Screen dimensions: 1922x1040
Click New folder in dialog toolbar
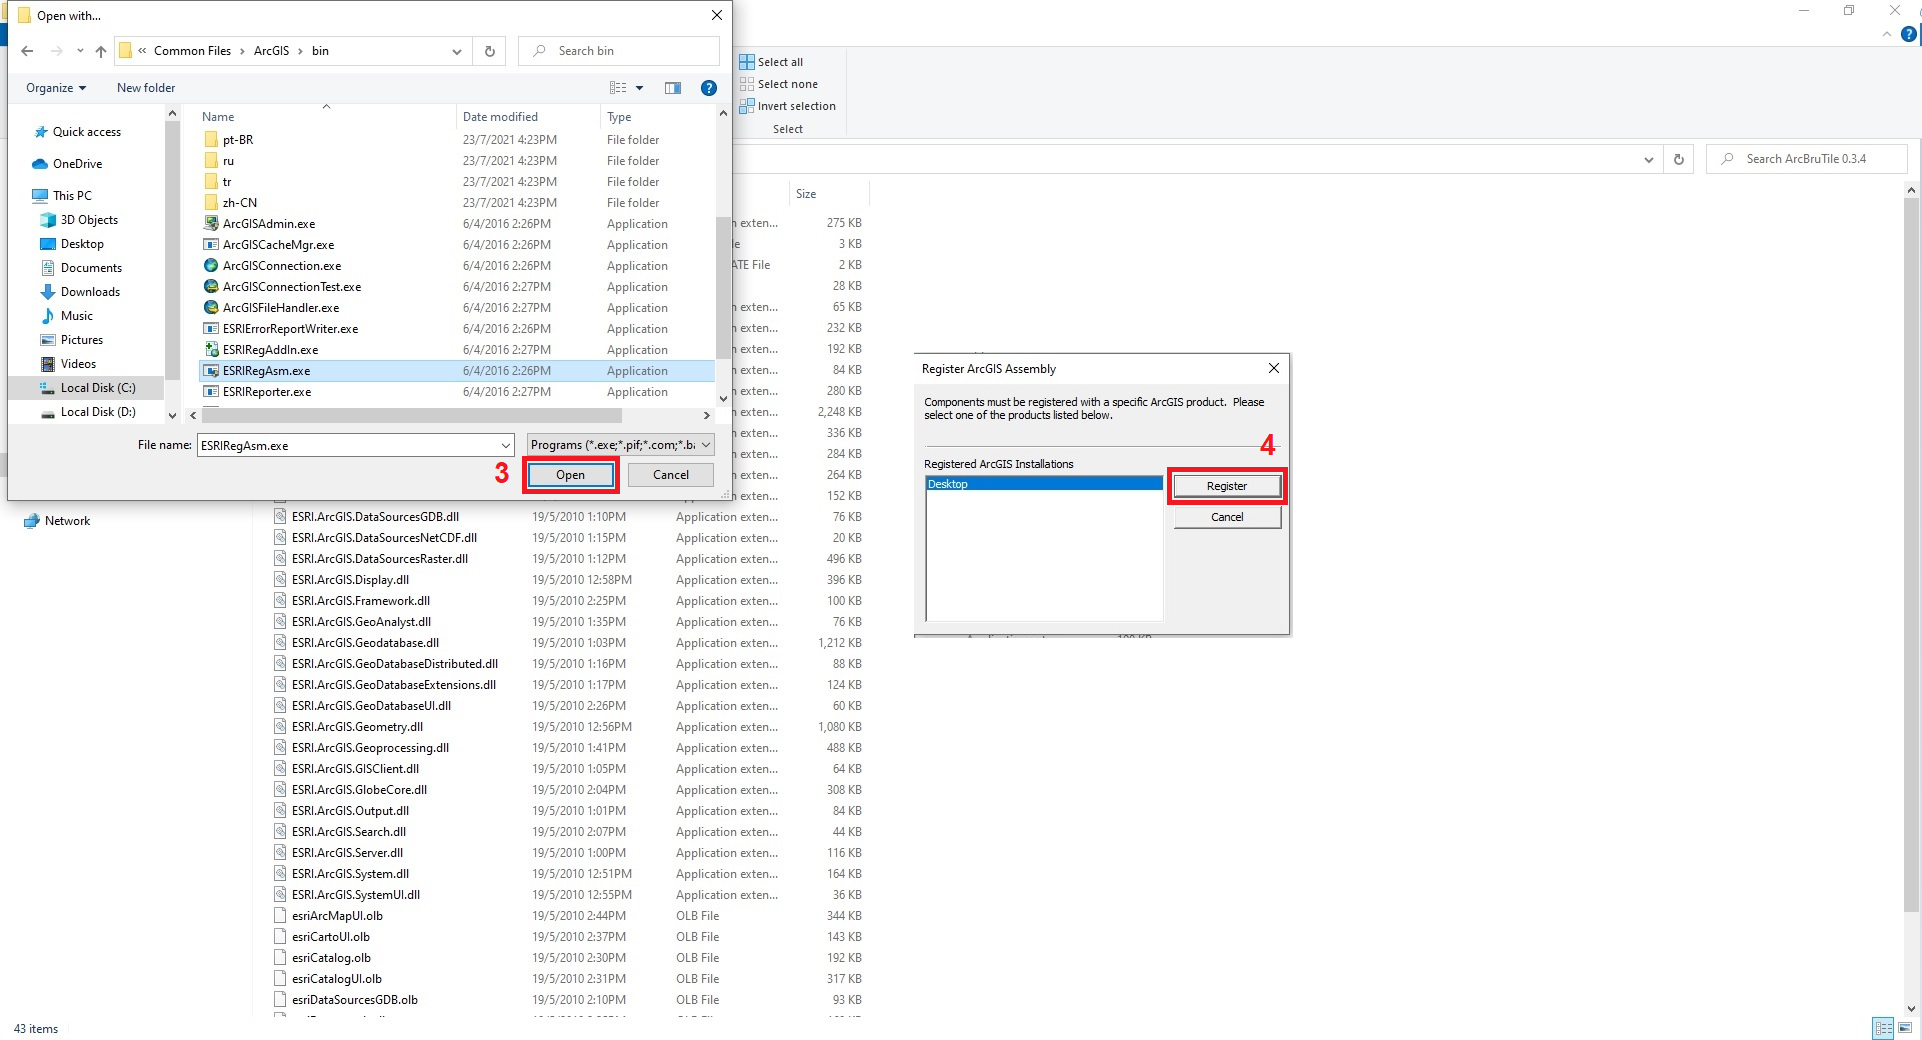[146, 88]
